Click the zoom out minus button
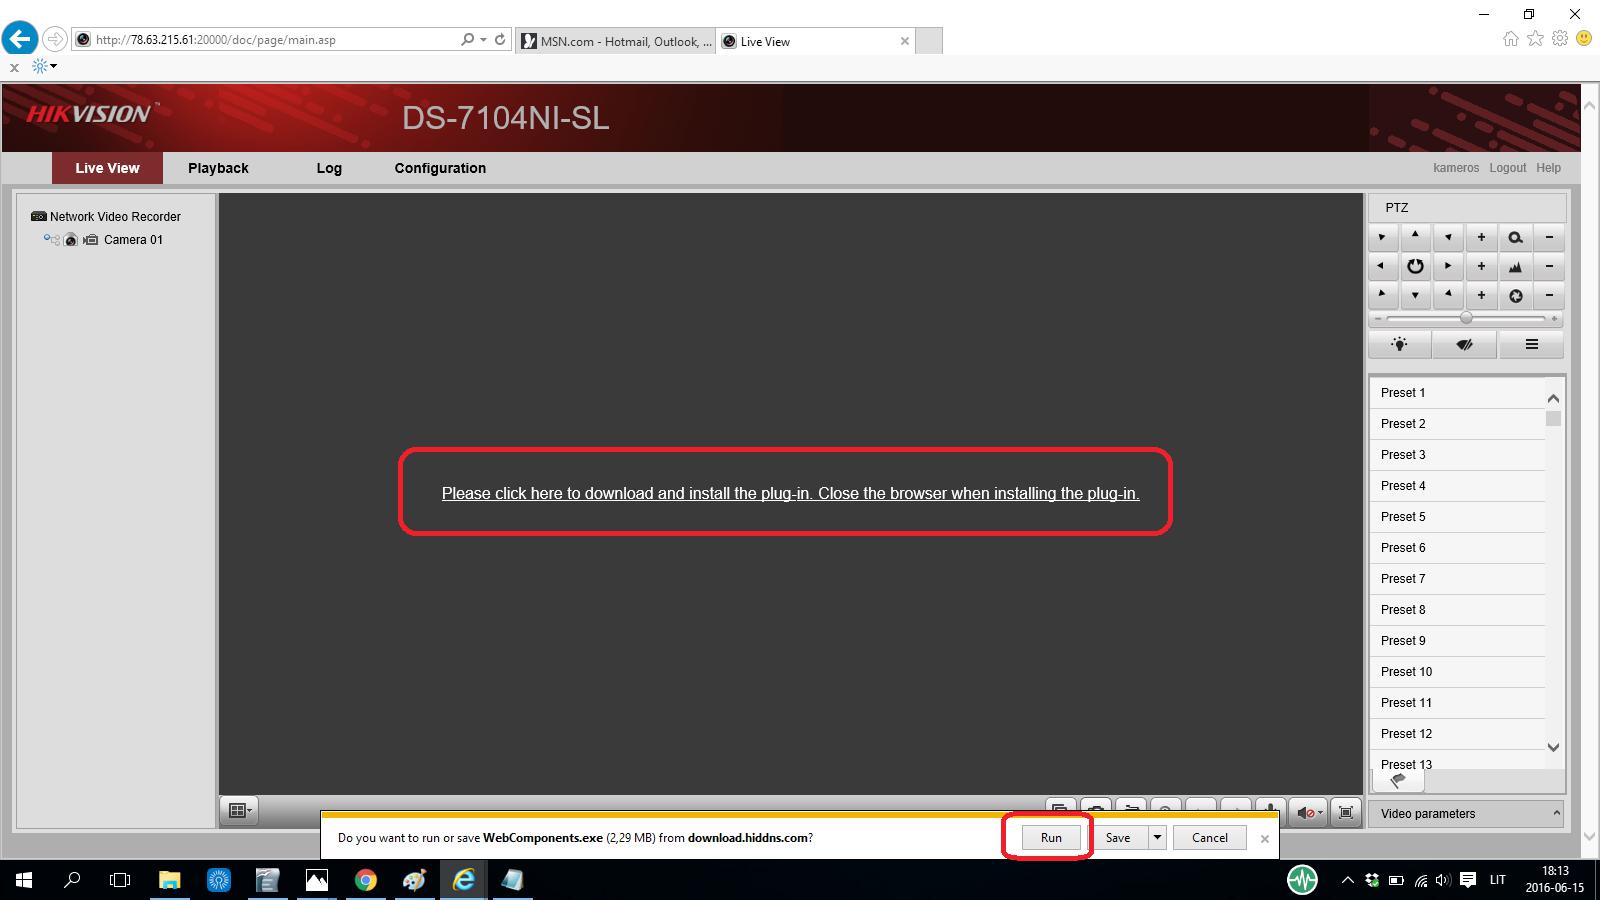This screenshot has height=900, width=1600. point(1549,238)
